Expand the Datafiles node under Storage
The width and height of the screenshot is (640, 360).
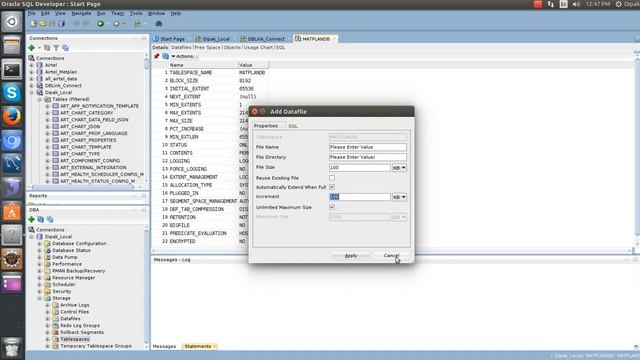coord(47,319)
